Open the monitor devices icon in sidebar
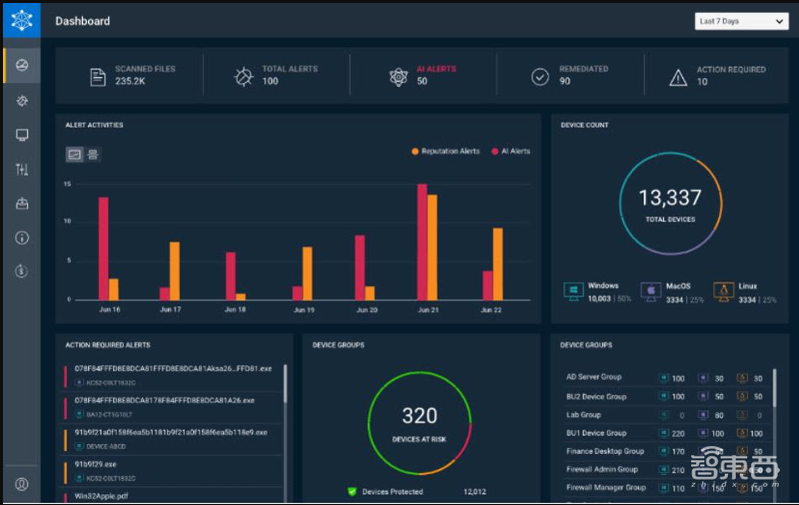 [22, 135]
